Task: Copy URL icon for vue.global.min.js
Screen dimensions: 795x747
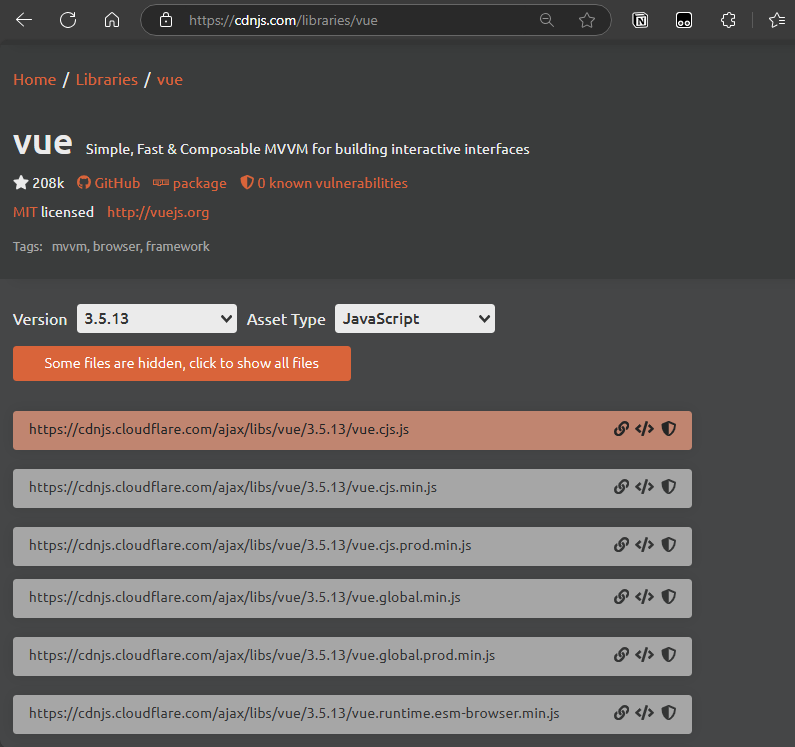Action: [621, 597]
